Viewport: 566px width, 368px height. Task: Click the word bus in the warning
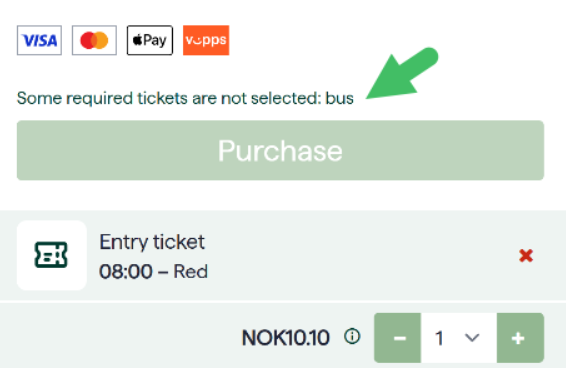point(339,98)
